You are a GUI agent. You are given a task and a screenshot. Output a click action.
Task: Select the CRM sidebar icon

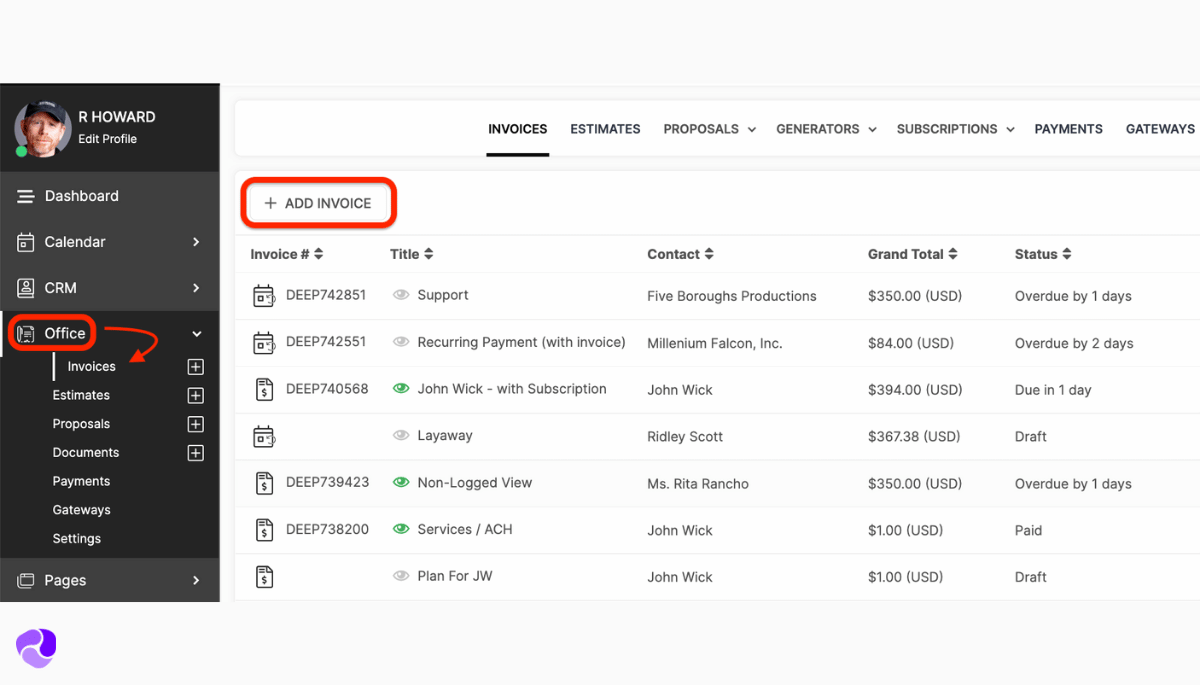27,287
